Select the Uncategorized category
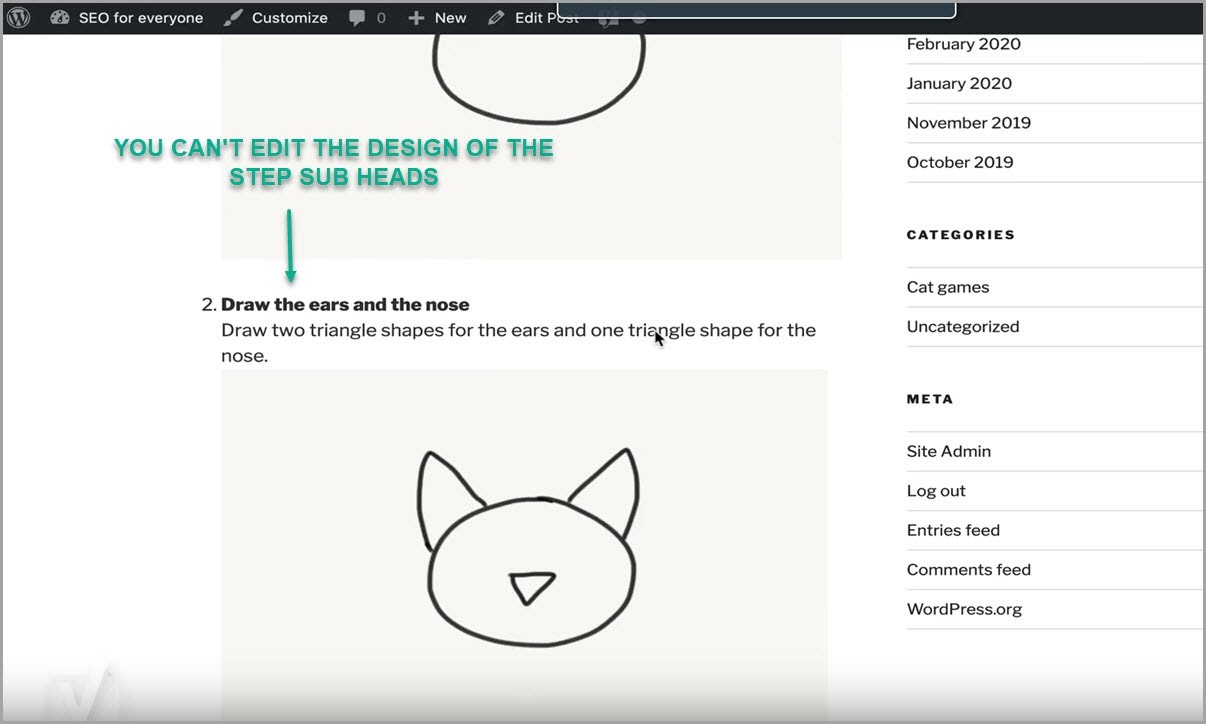The height and width of the screenshot is (724, 1206). (x=962, y=326)
